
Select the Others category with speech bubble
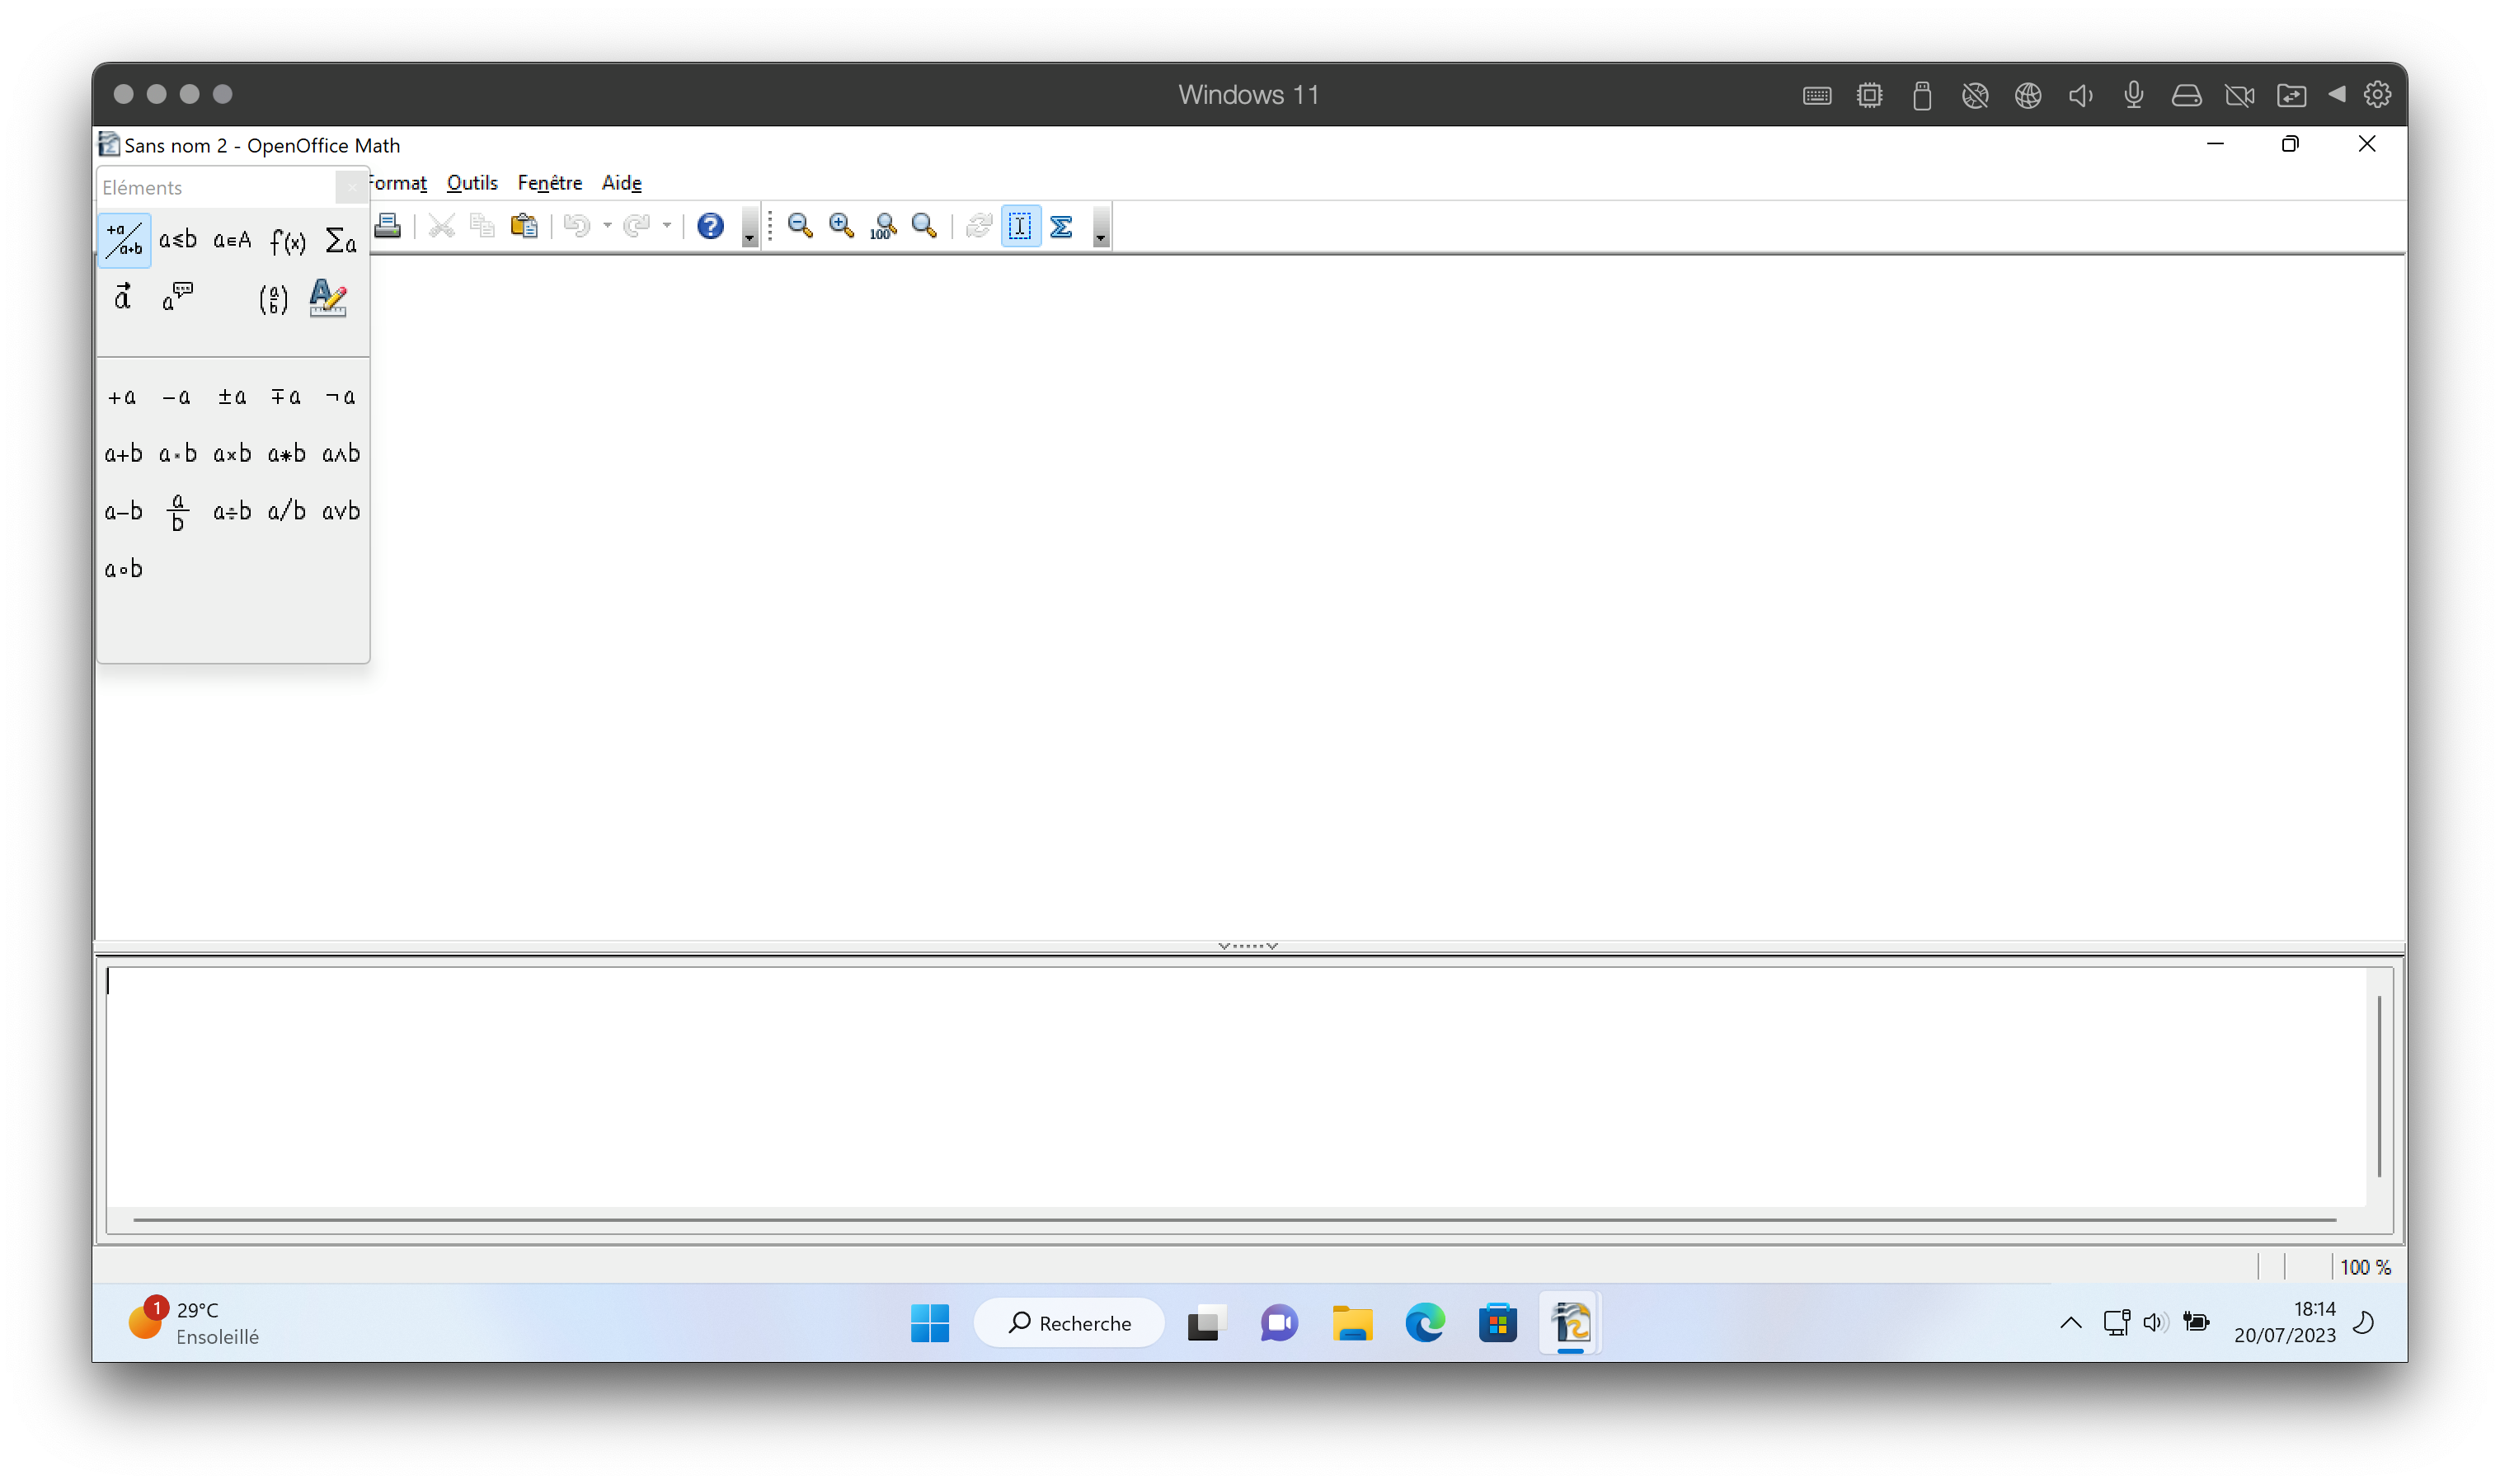[x=178, y=297]
